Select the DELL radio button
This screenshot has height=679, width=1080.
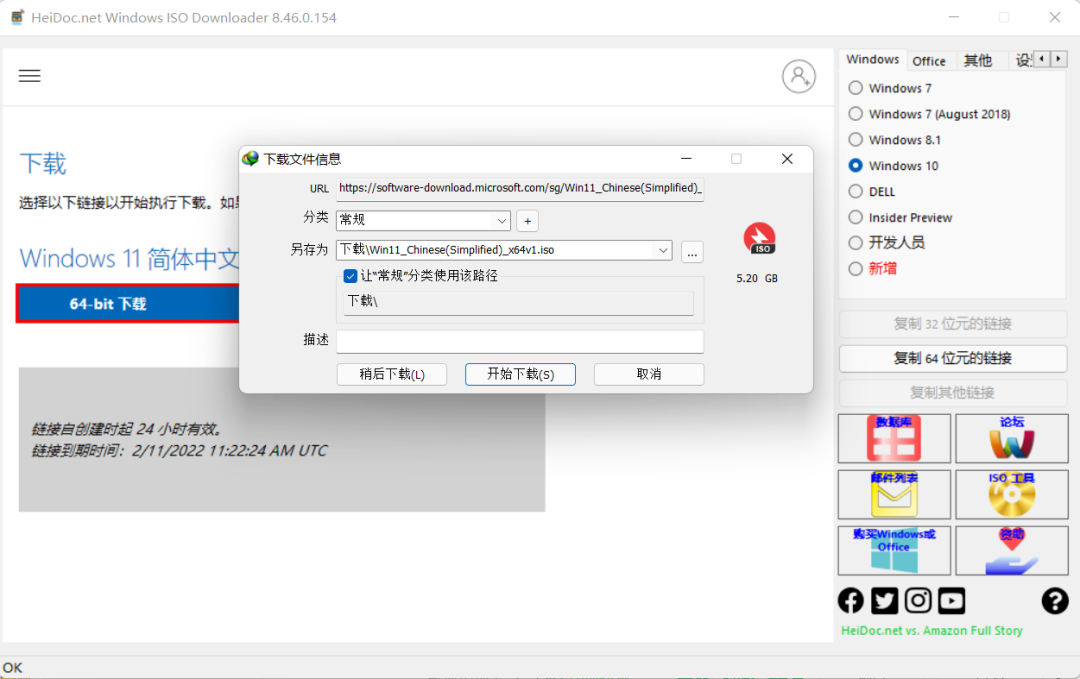tap(855, 191)
